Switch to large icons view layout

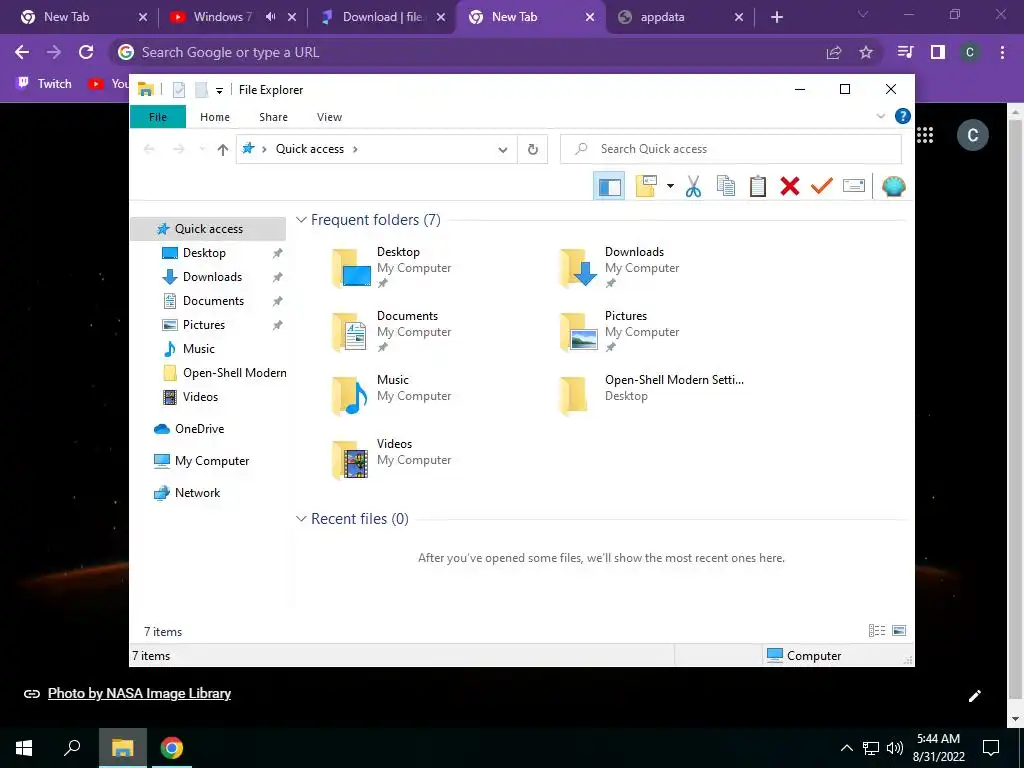(899, 631)
